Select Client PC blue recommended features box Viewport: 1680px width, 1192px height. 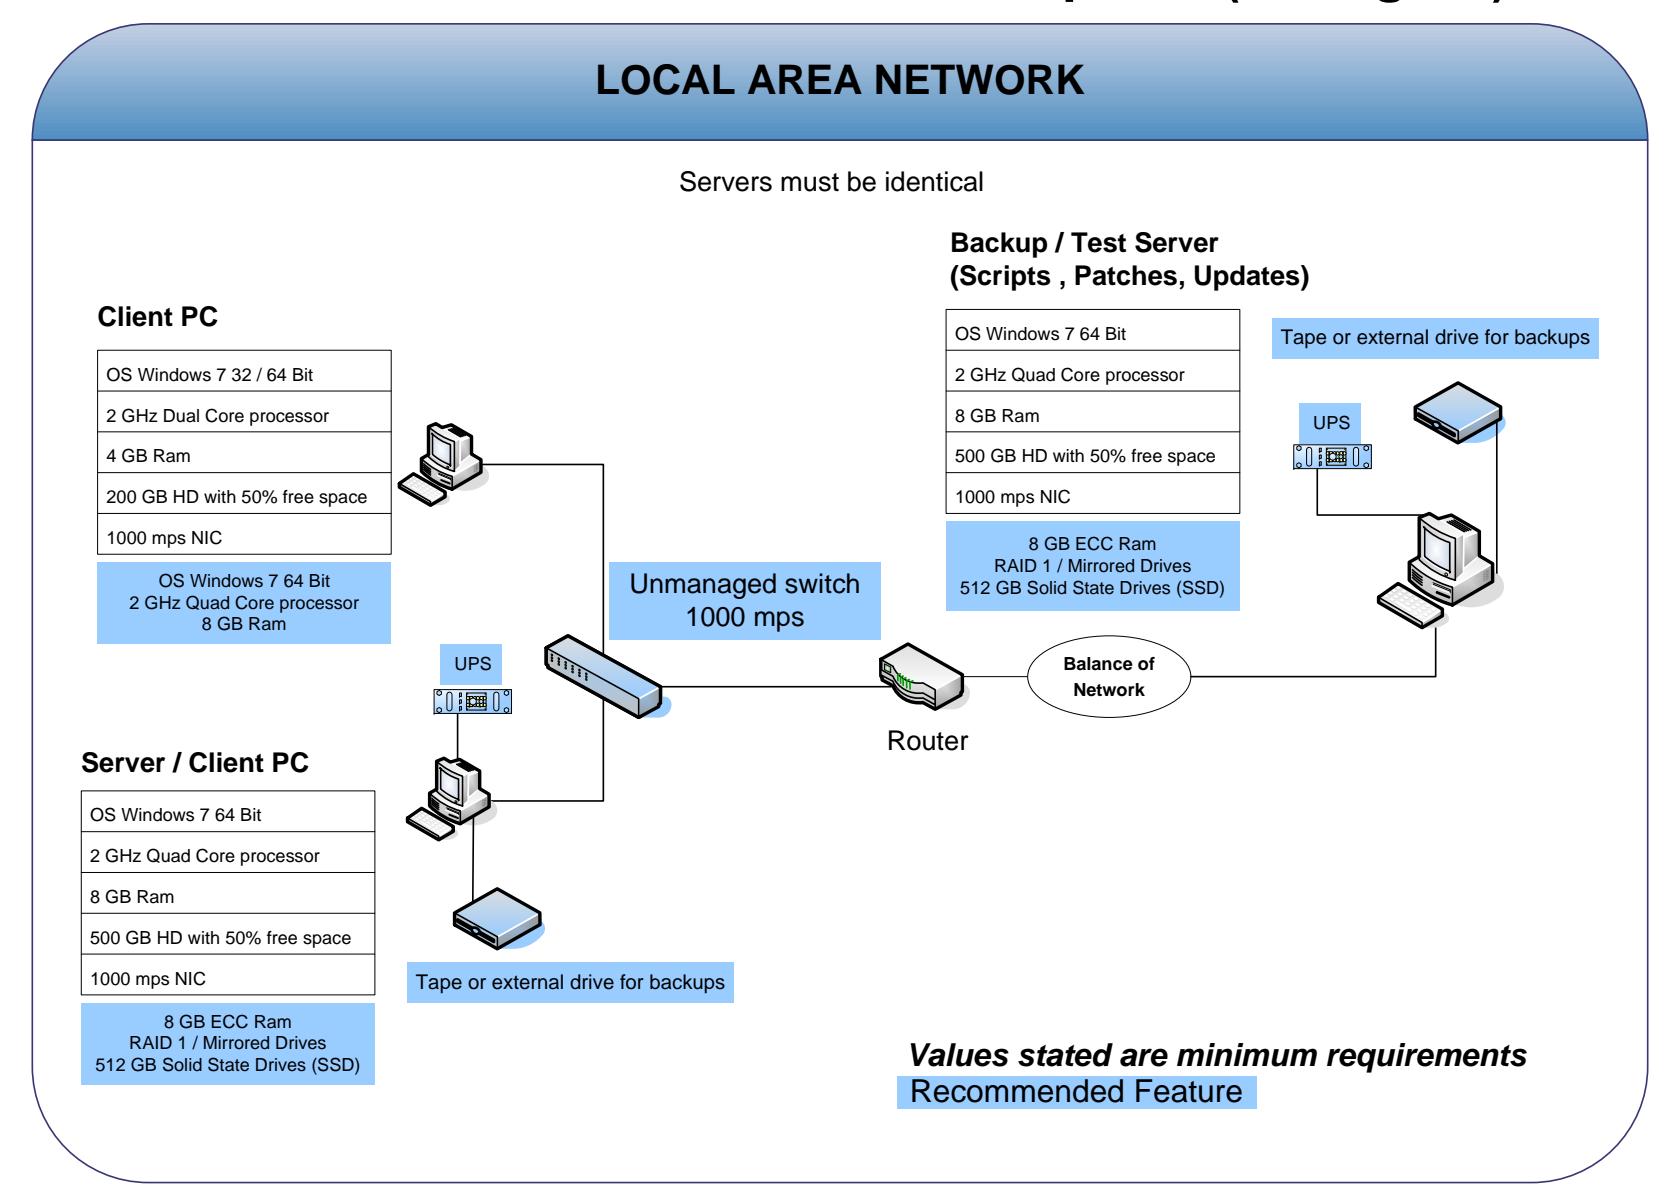coord(244,602)
